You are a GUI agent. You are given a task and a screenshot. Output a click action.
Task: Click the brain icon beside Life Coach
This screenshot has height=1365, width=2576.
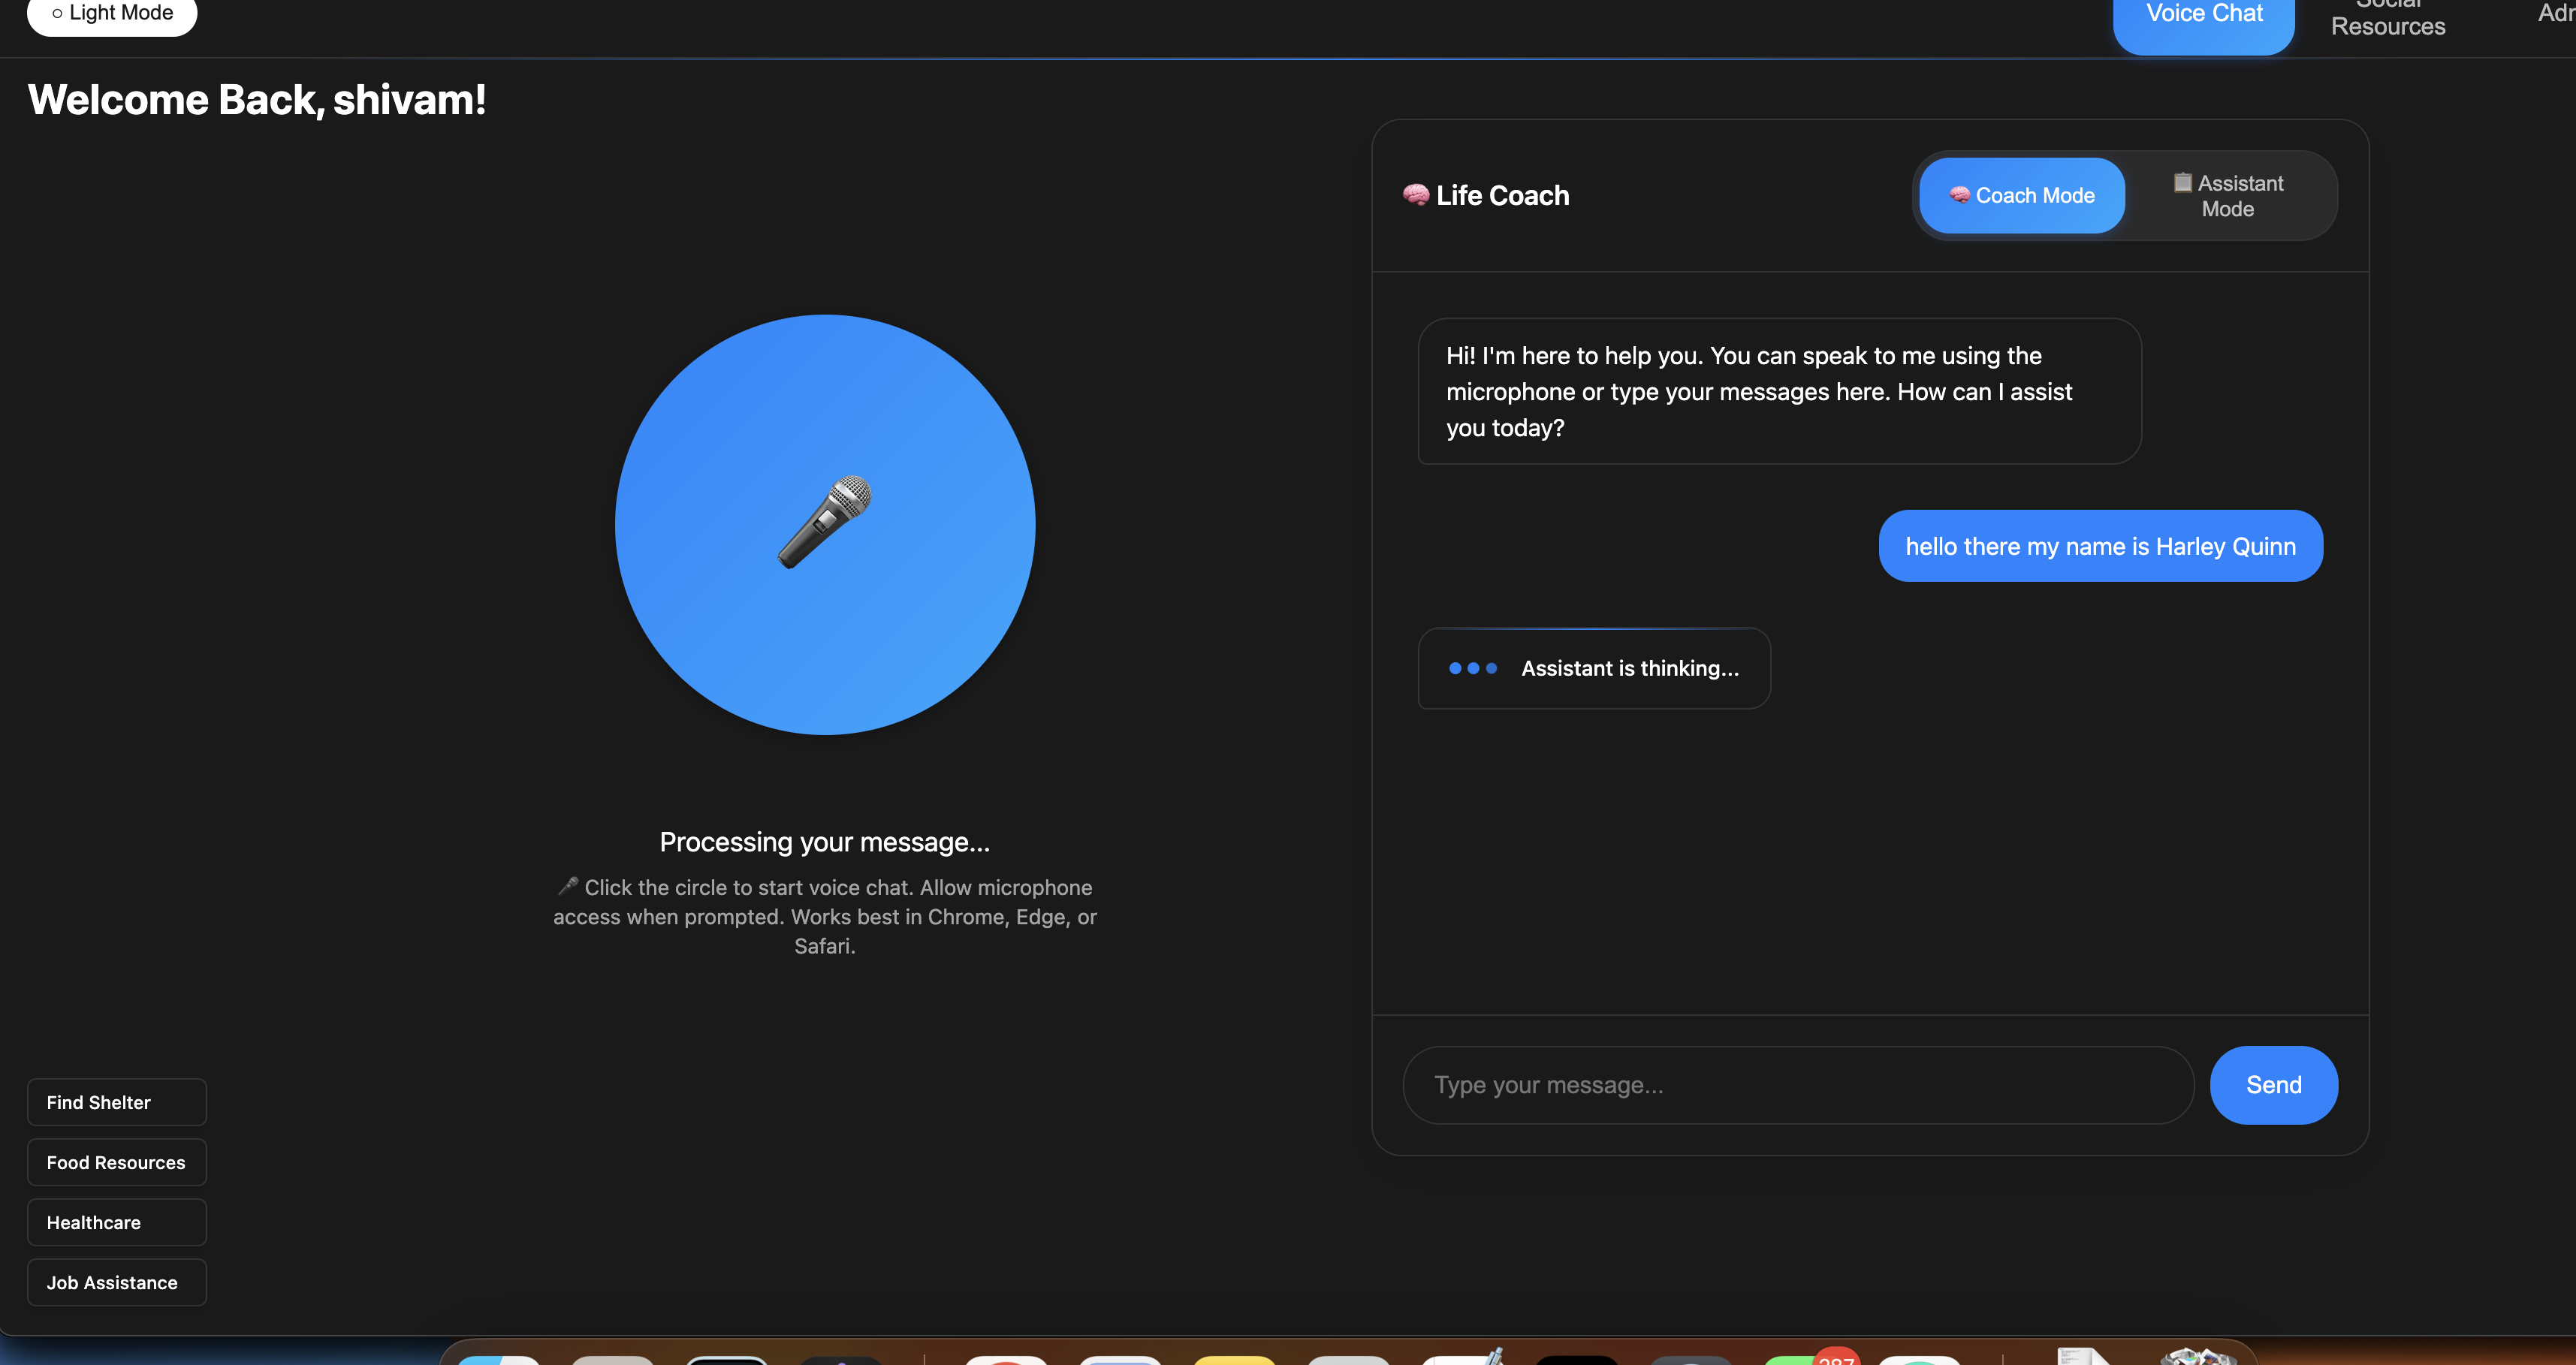[x=1415, y=195]
